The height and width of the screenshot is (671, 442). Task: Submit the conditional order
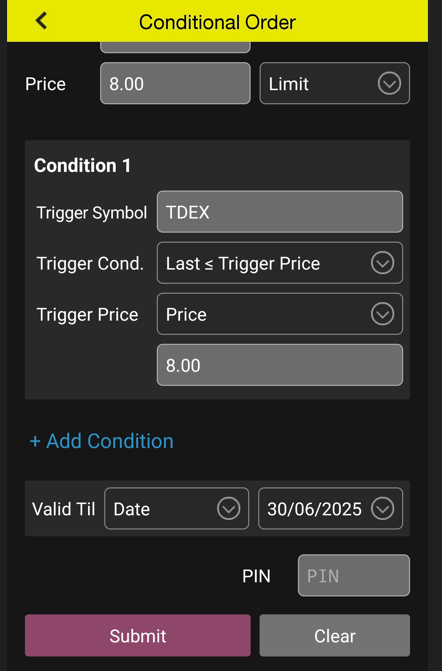(138, 635)
